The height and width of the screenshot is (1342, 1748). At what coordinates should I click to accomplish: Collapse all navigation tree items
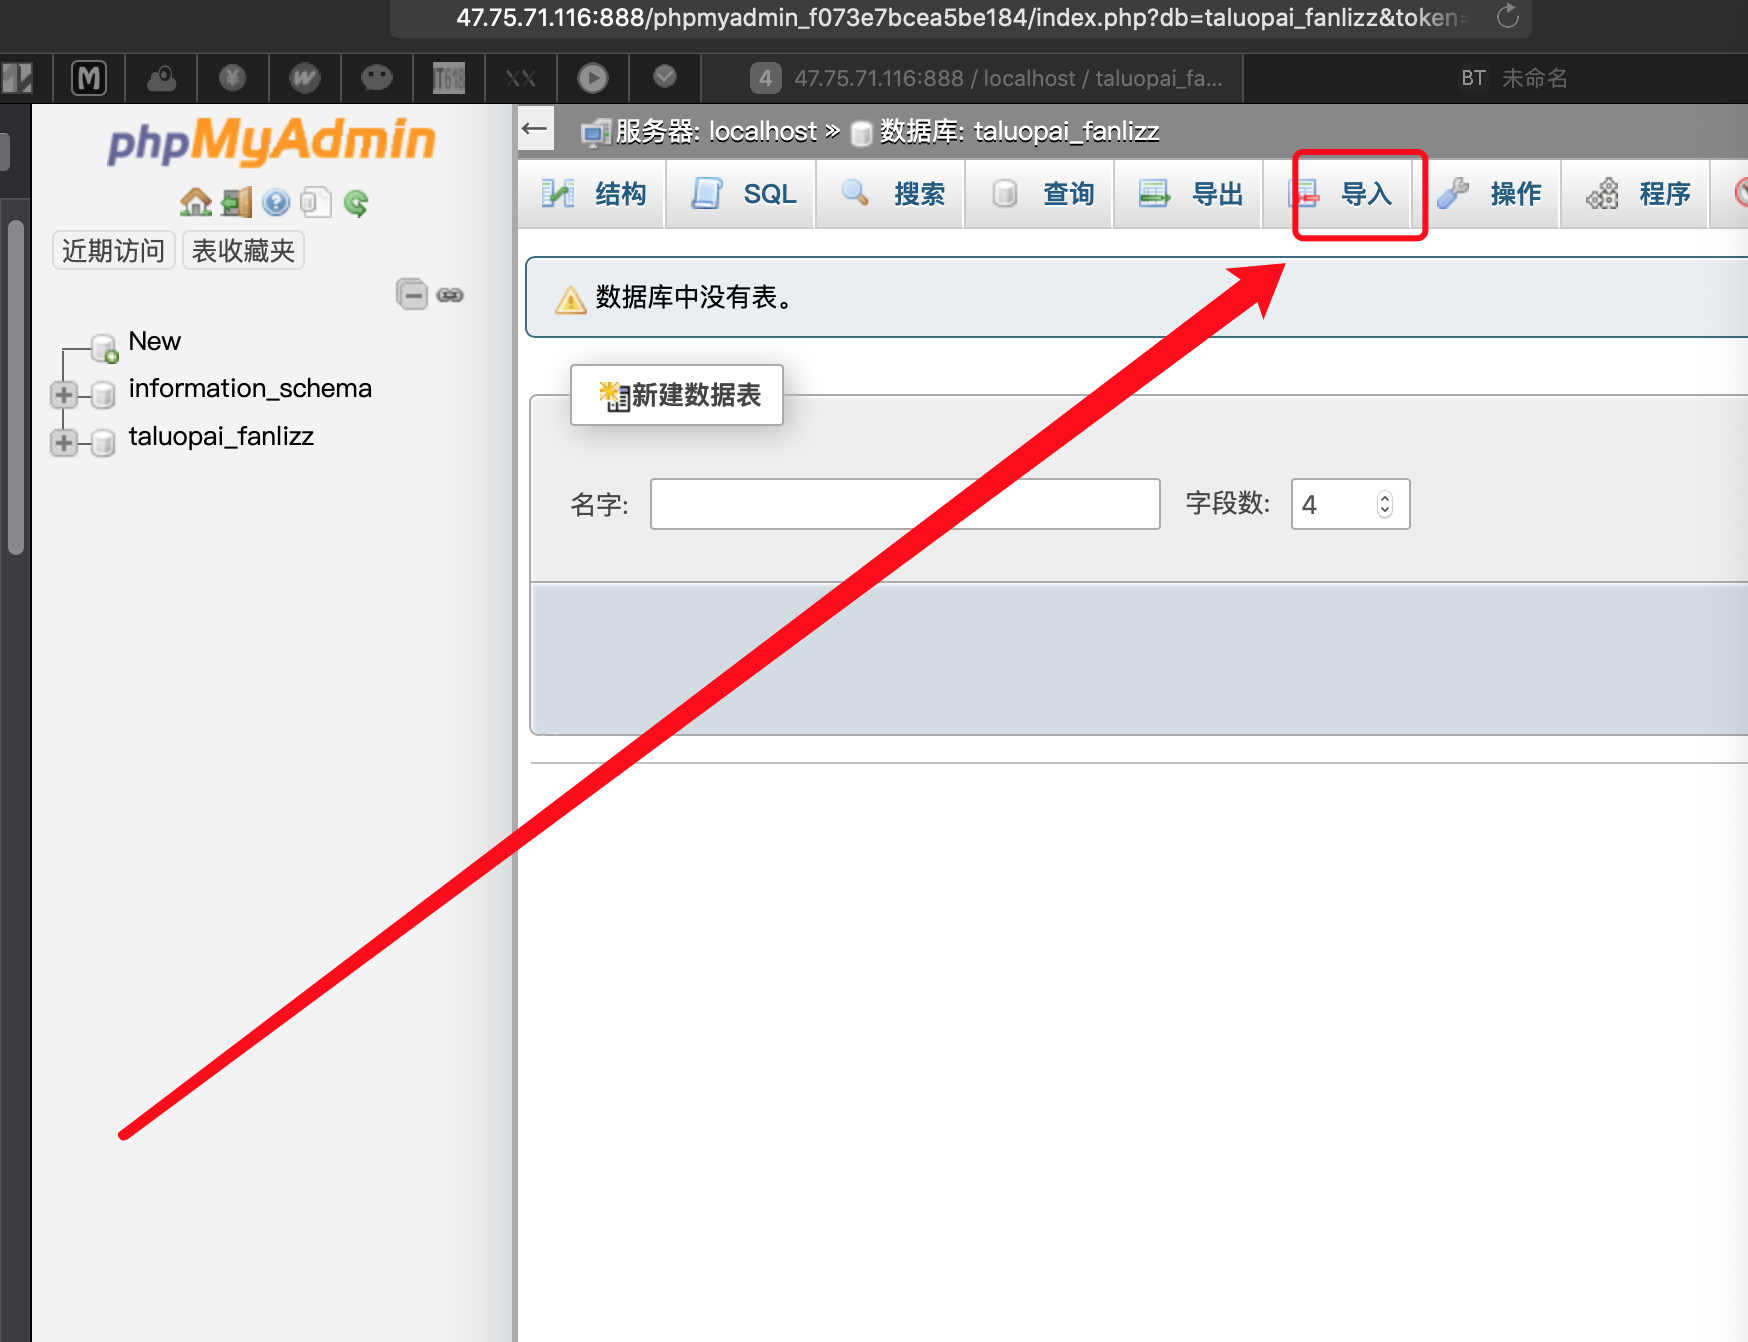pyautogui.click(x=411, y=295)
